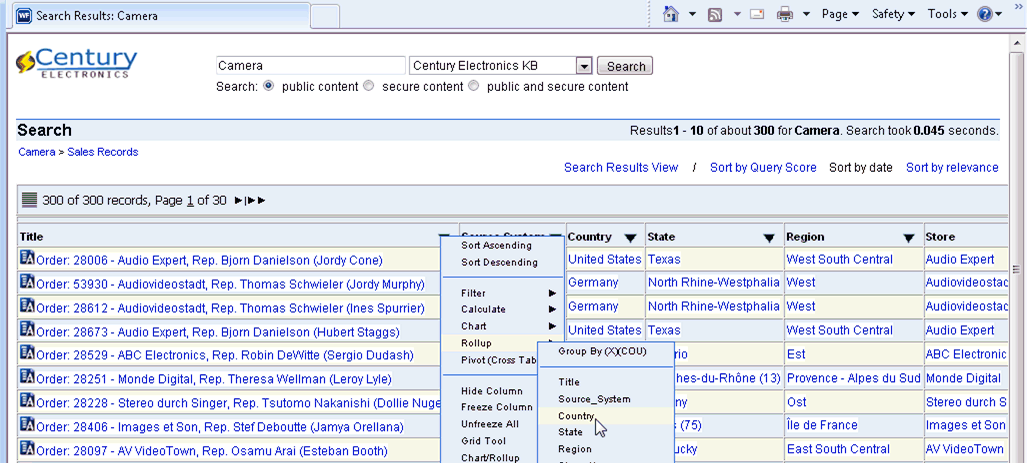
Task: Open the Region column dropdown arrow
Action: tap(908, 238)
